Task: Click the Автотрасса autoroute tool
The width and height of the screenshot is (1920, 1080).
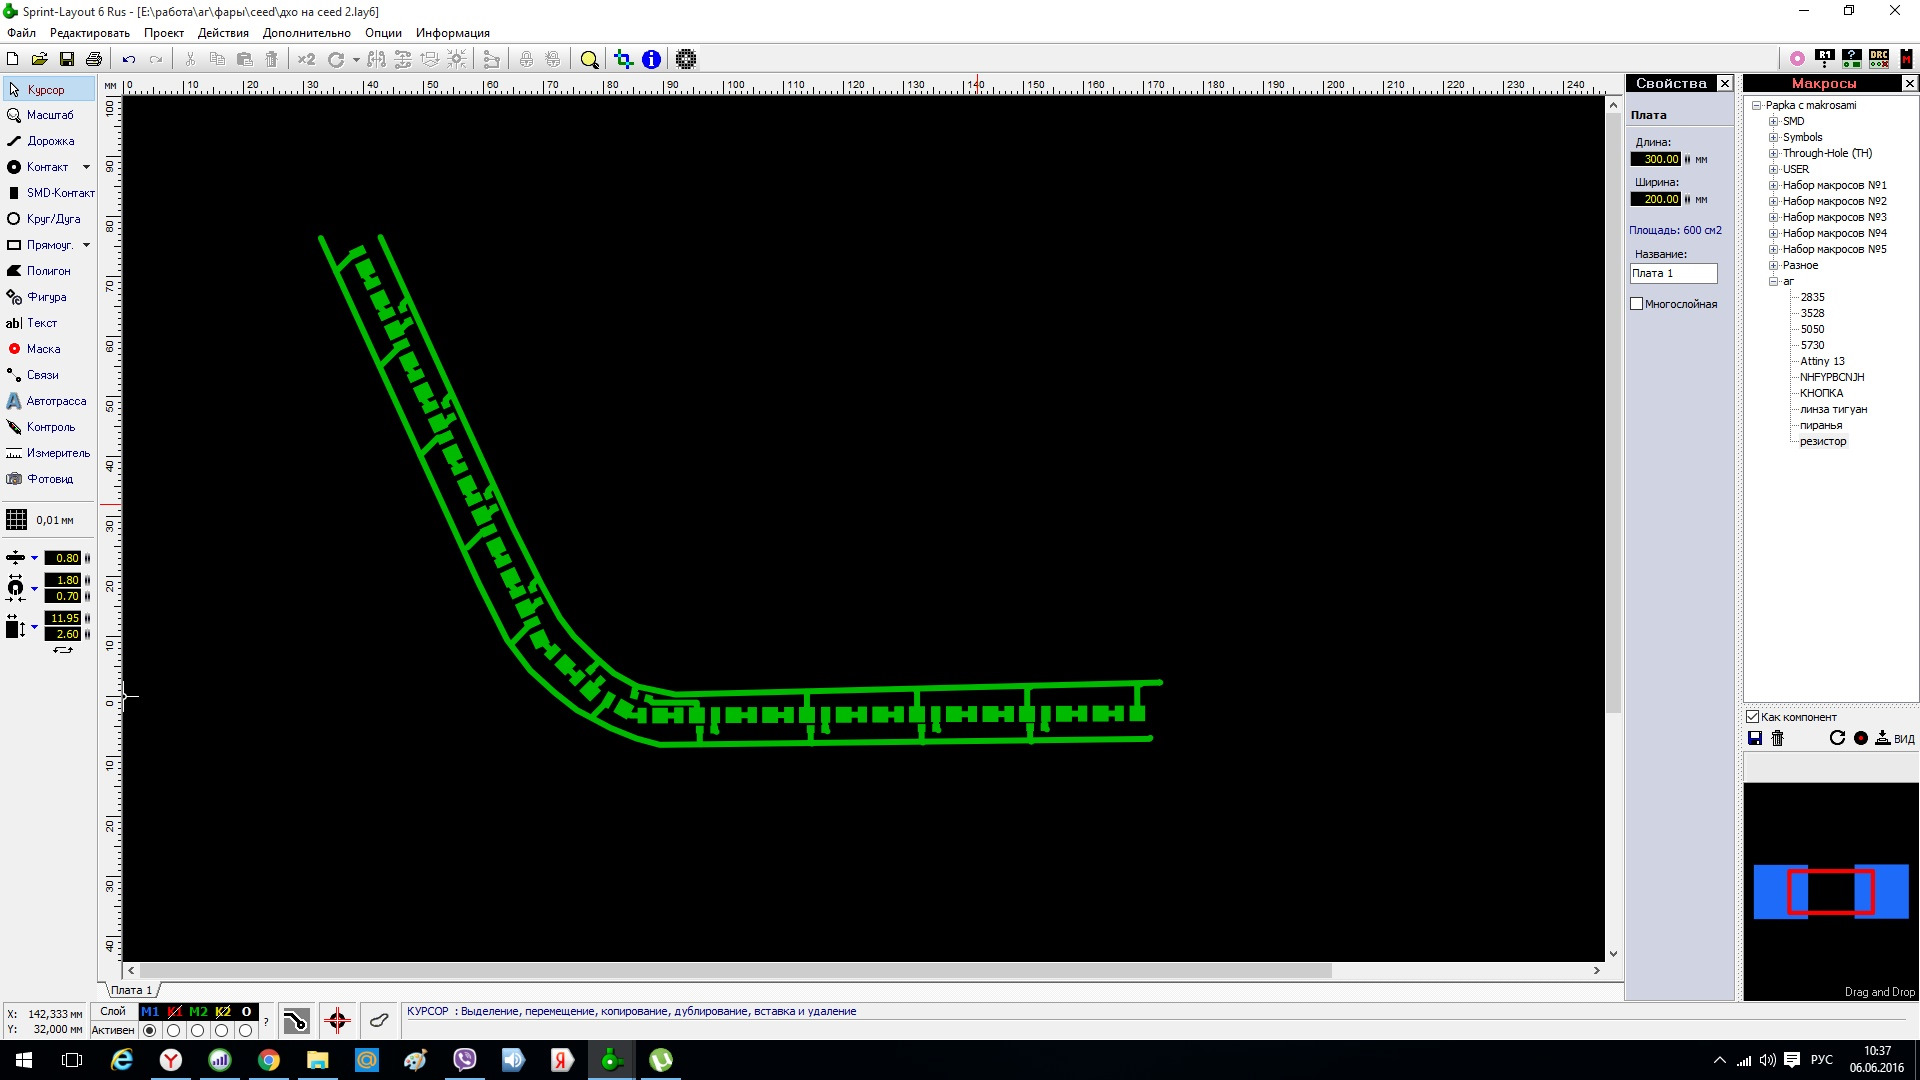Action: (x=55, y=401)
